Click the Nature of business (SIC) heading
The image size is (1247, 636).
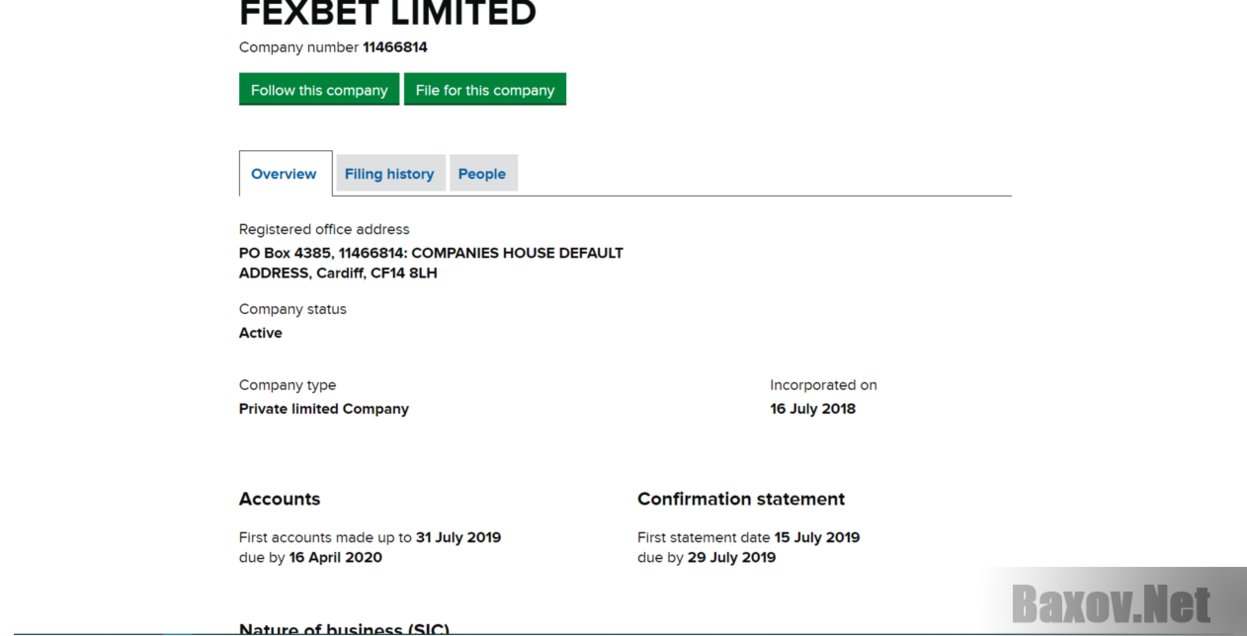point(344,629)
